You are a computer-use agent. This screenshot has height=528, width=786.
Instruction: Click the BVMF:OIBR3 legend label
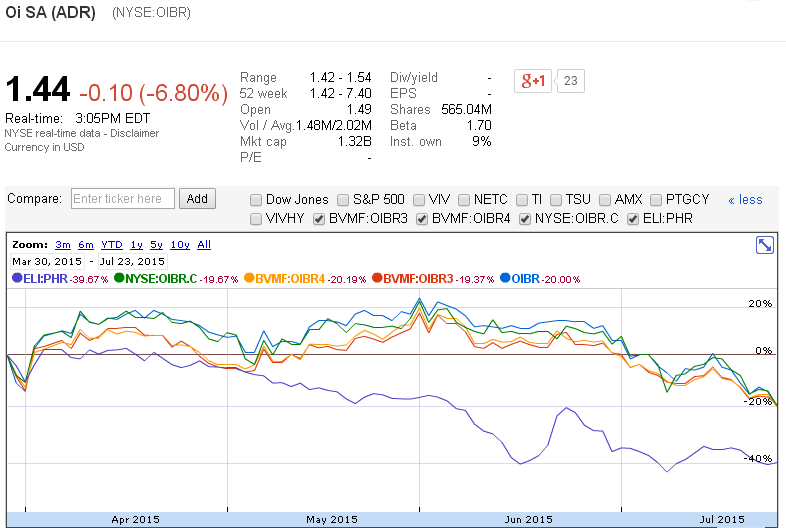(x=418, y=279)
